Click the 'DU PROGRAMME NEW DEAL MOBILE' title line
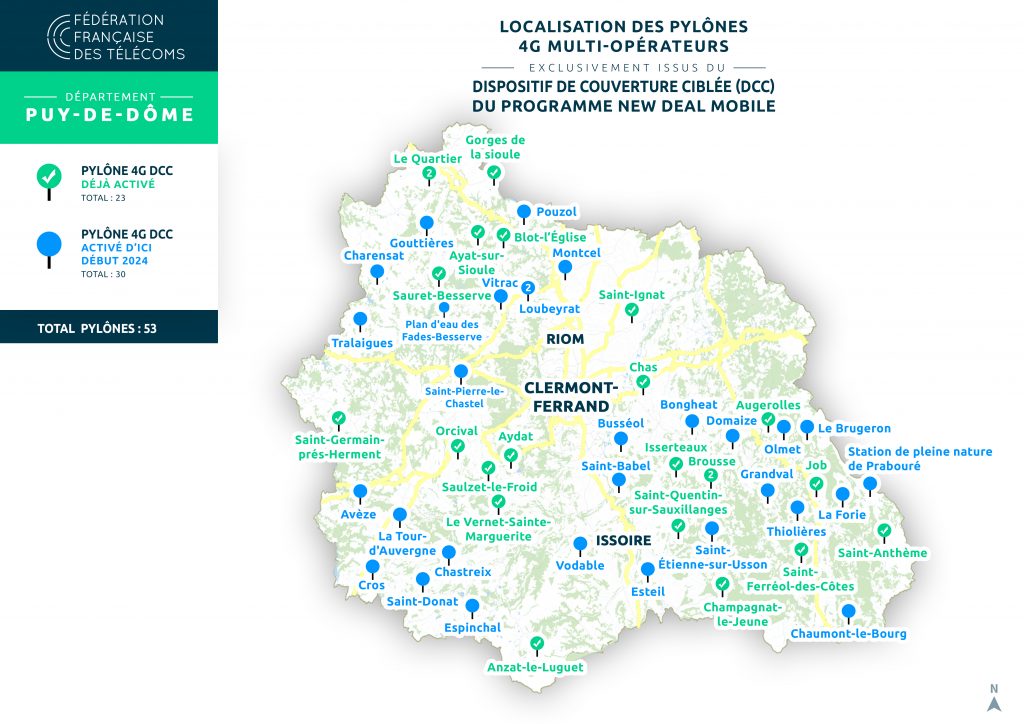 click(624, 106)
